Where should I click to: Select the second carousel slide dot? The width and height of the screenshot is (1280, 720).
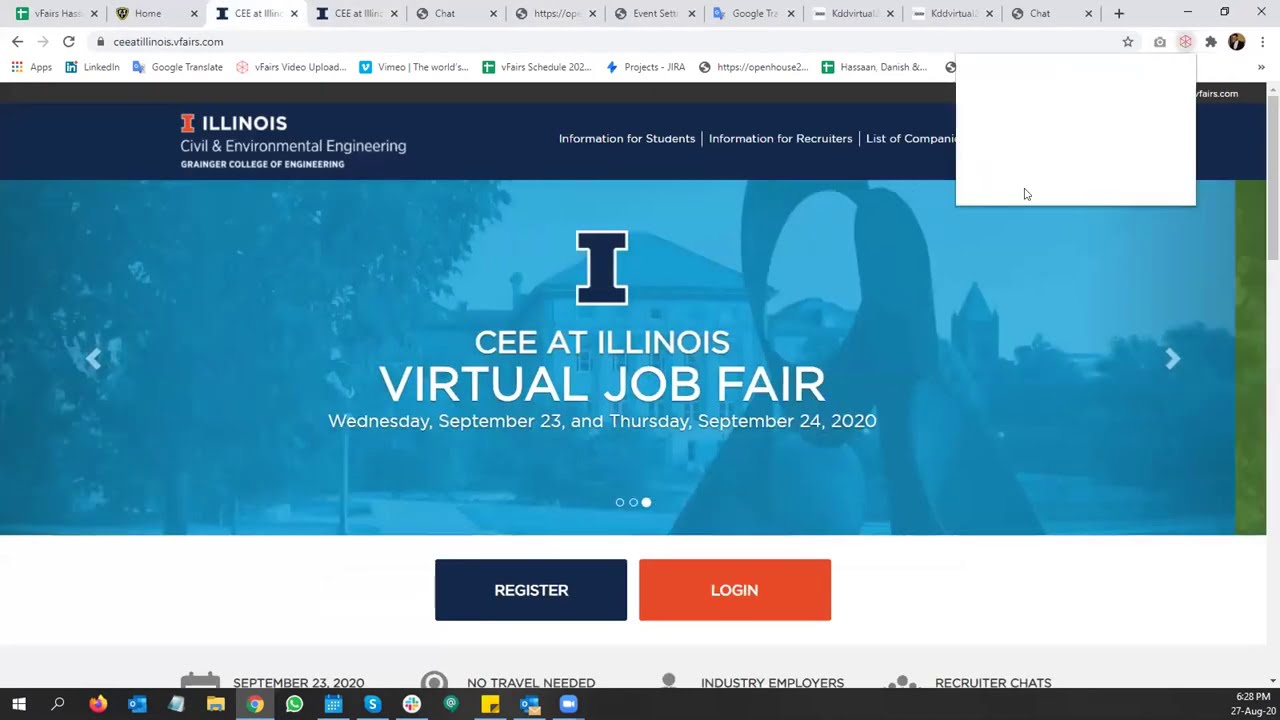[x=633, y=502]
